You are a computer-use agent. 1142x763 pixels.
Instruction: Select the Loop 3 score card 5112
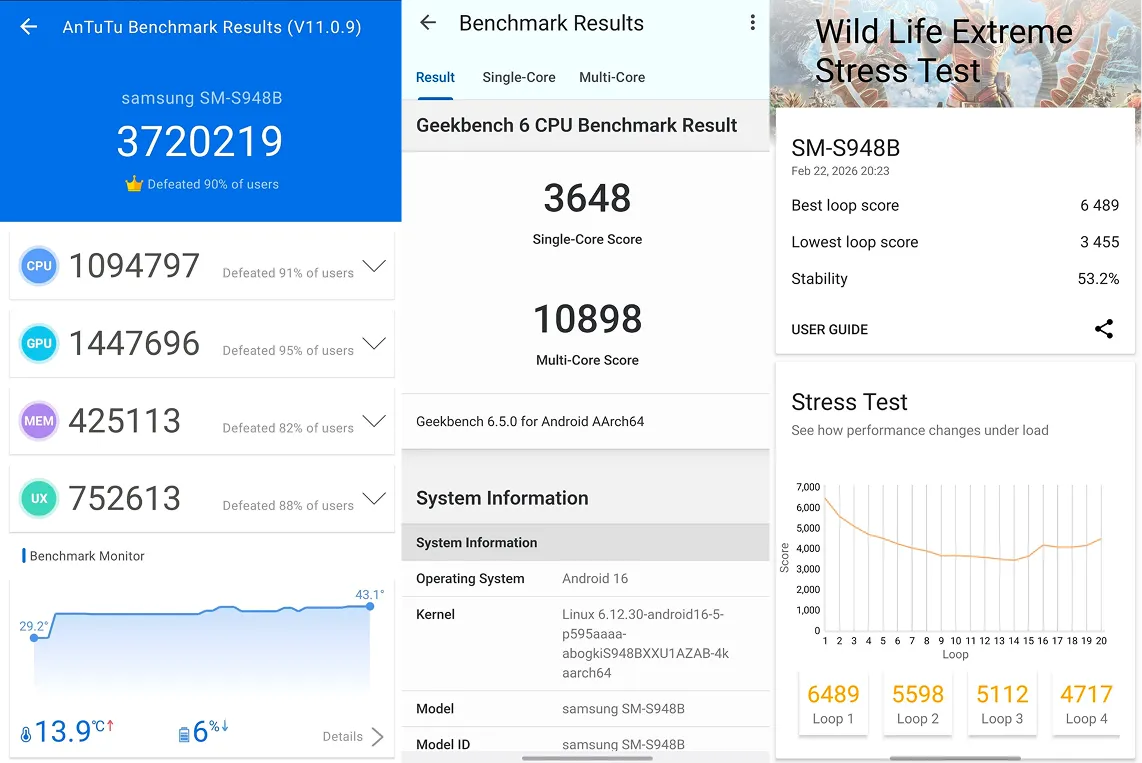click(1002, 704)
